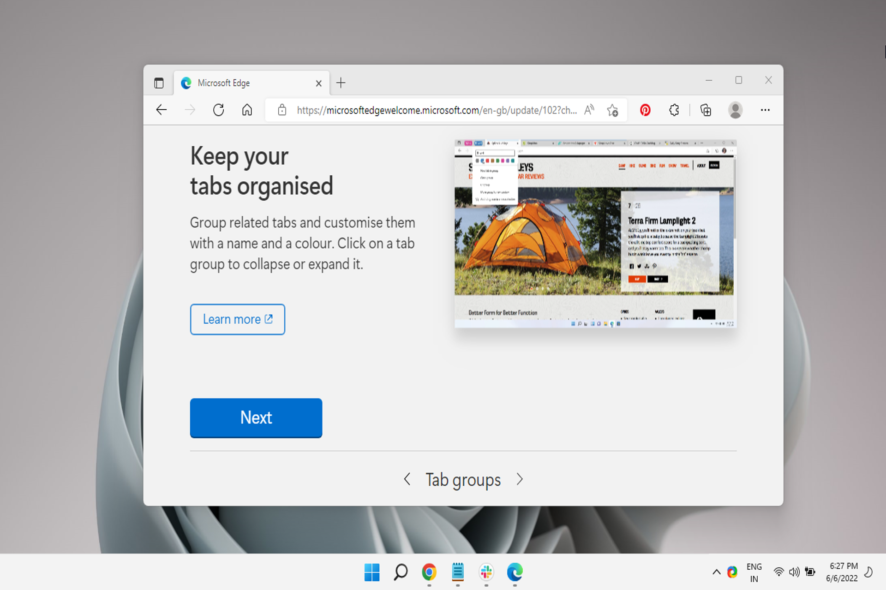Open Microsoft Edge taskbar icon

coord(515,572)
